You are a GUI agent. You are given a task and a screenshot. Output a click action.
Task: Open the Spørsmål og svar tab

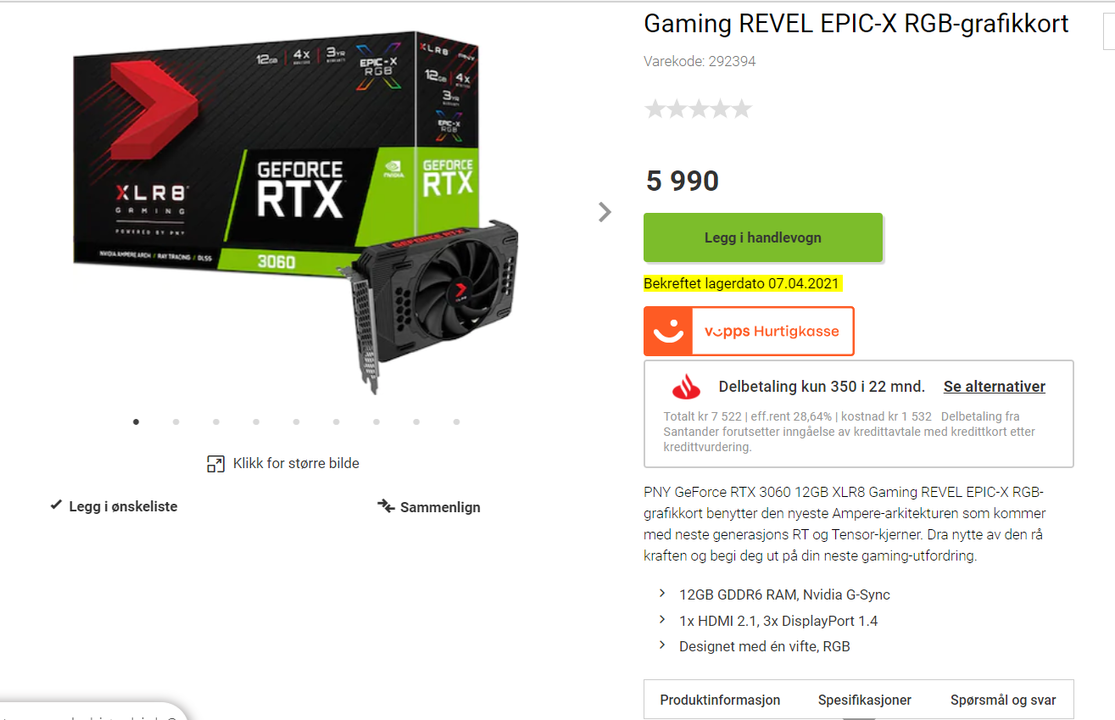(x=1003, y=700)
